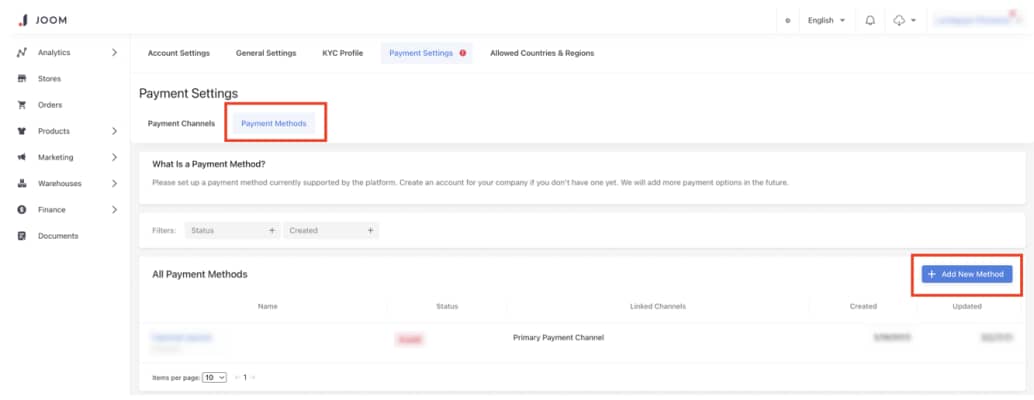Add a Created date filter
Viewport: 1034px width, 400px height.
tap(330, 231)
